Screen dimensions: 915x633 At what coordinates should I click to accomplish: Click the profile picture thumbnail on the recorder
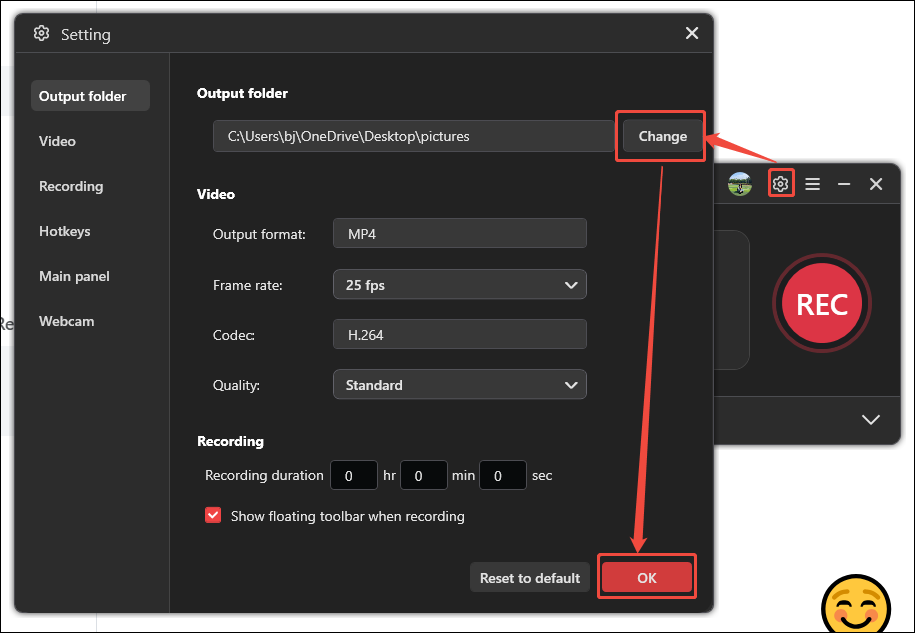point(740,183)
